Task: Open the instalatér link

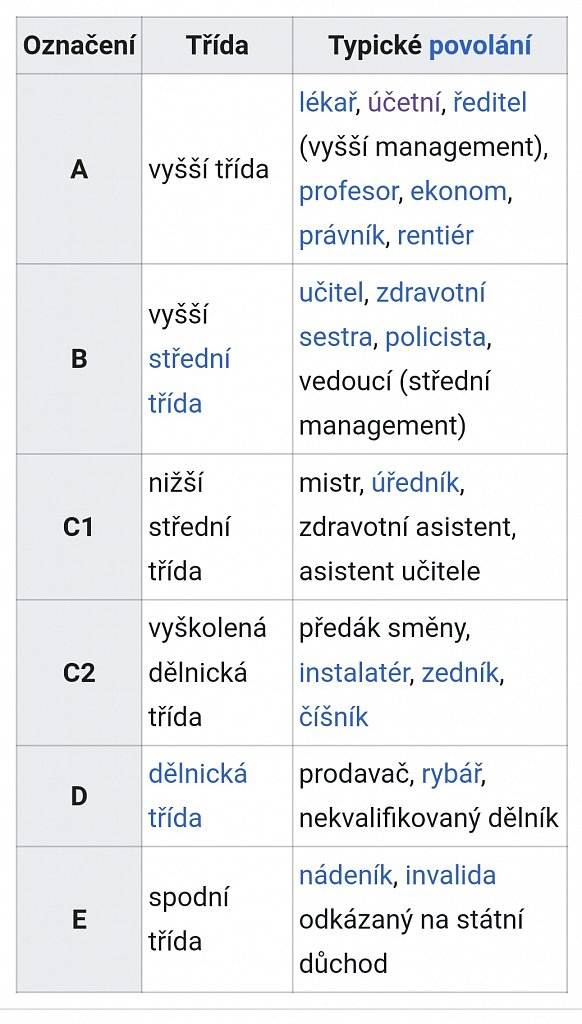Action: (354, 673)
